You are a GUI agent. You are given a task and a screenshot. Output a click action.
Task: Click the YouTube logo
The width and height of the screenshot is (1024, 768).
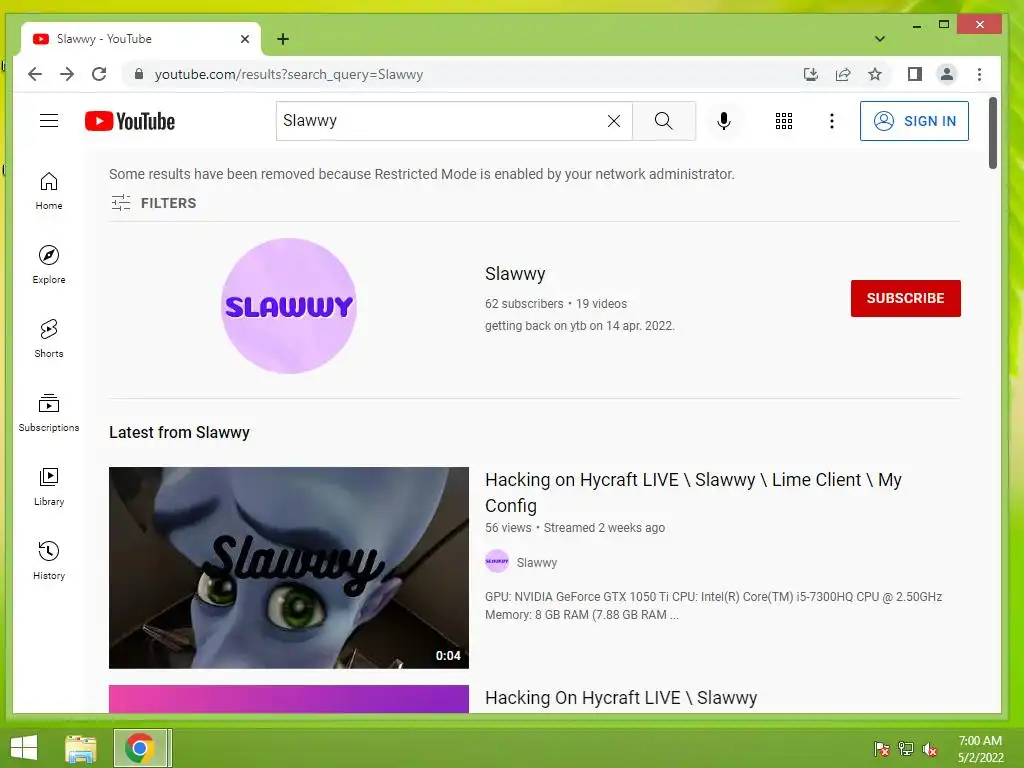coord(130,121)
